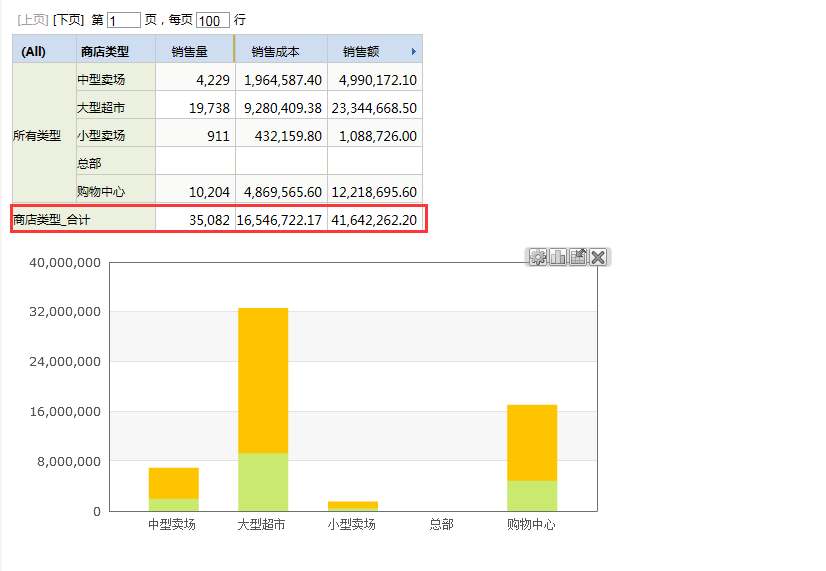Click 购物中心 label on chart axis

coord(531,525)
